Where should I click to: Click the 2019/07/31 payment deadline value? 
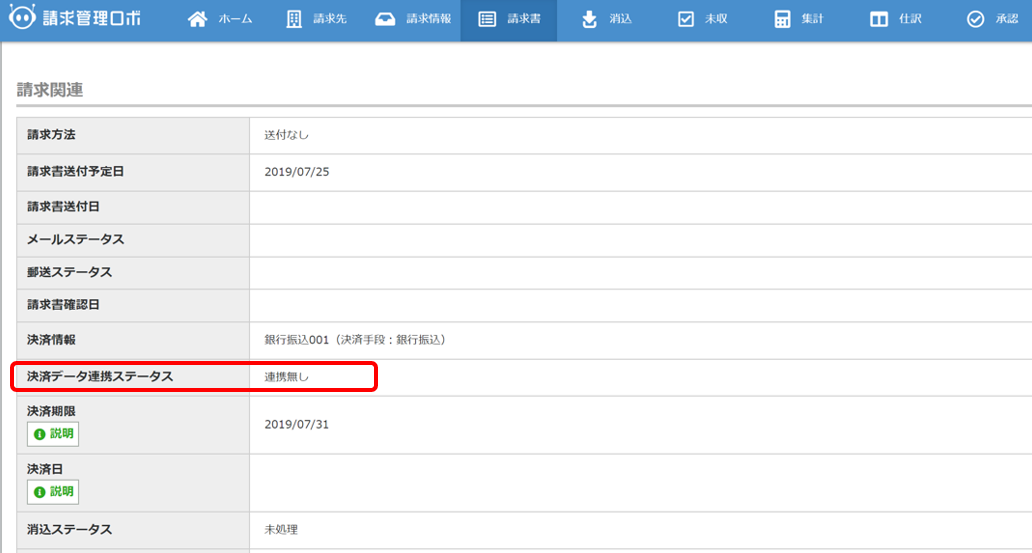pyautogui.click(x=297, y=424)
